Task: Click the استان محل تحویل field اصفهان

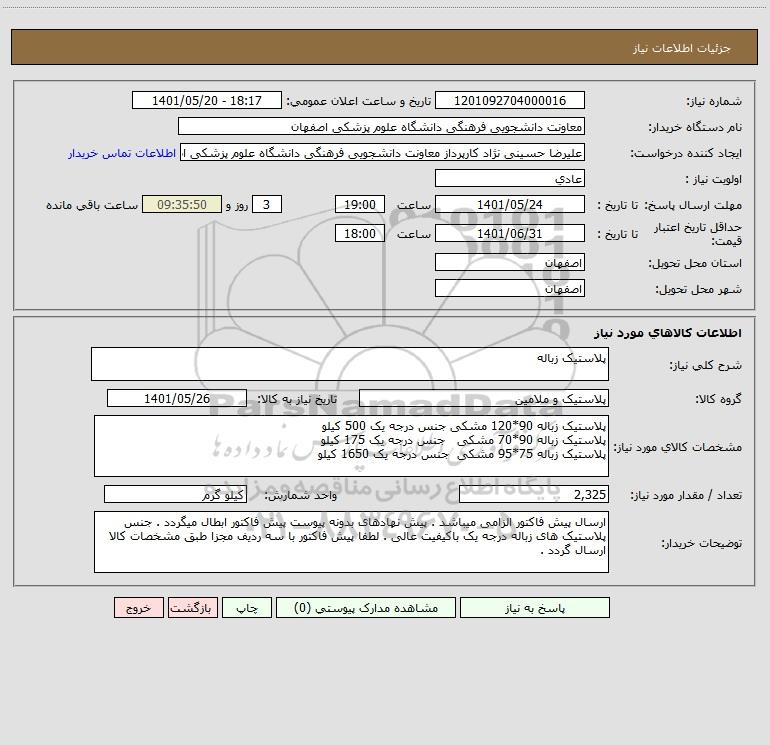Action: coord(510,262)
